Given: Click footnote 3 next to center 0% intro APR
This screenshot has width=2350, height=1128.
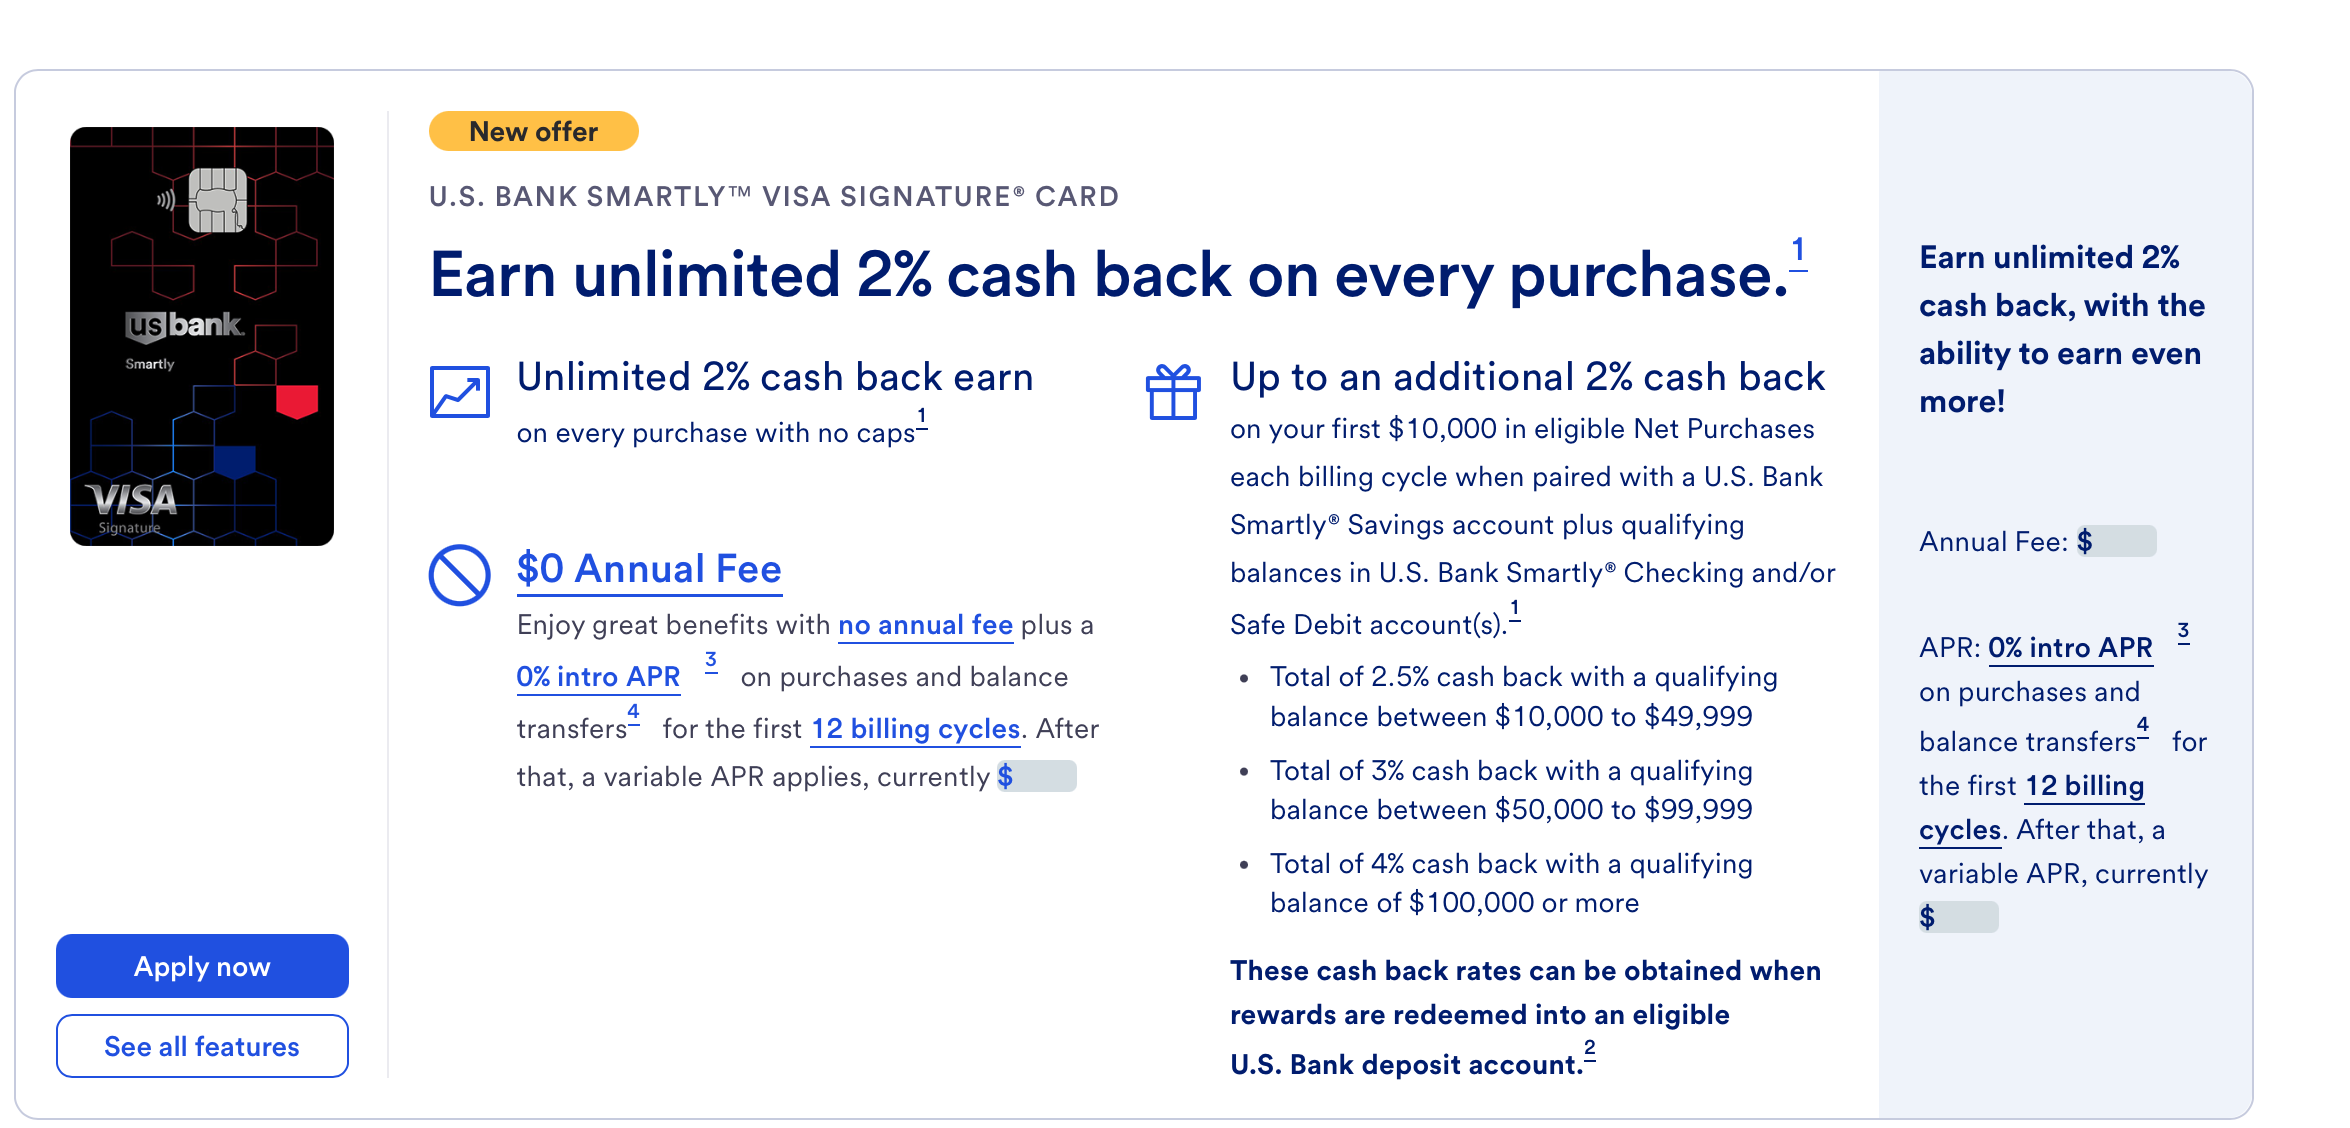Looking at the screenshot, I should pos(711,661).
